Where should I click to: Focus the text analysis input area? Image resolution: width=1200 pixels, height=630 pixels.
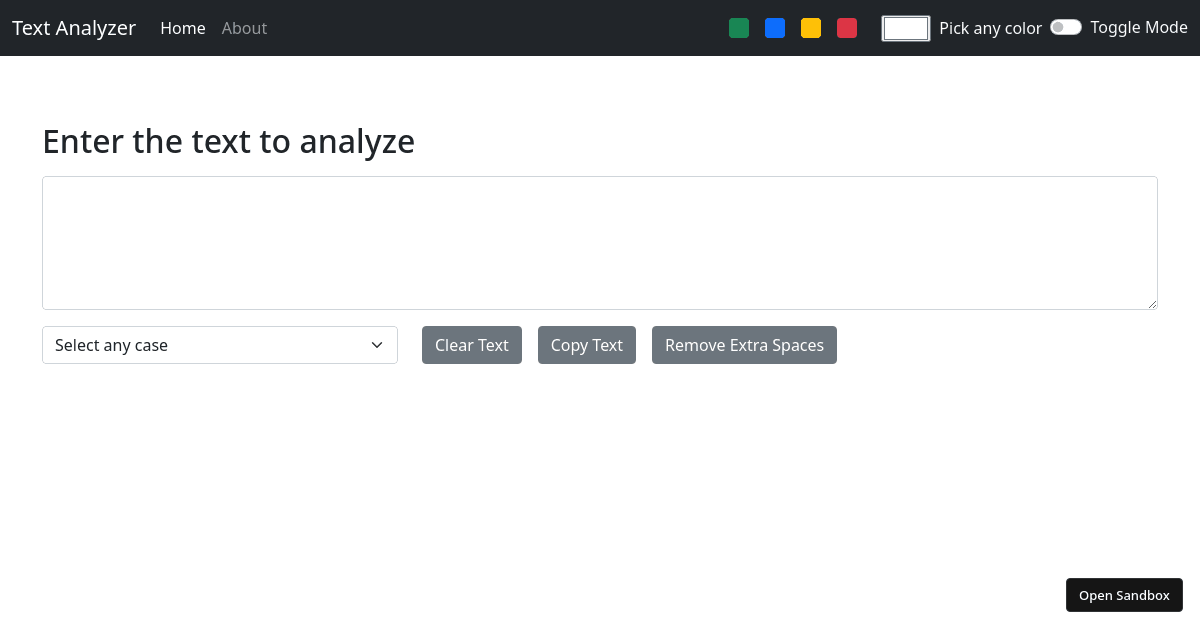point(600,242)
